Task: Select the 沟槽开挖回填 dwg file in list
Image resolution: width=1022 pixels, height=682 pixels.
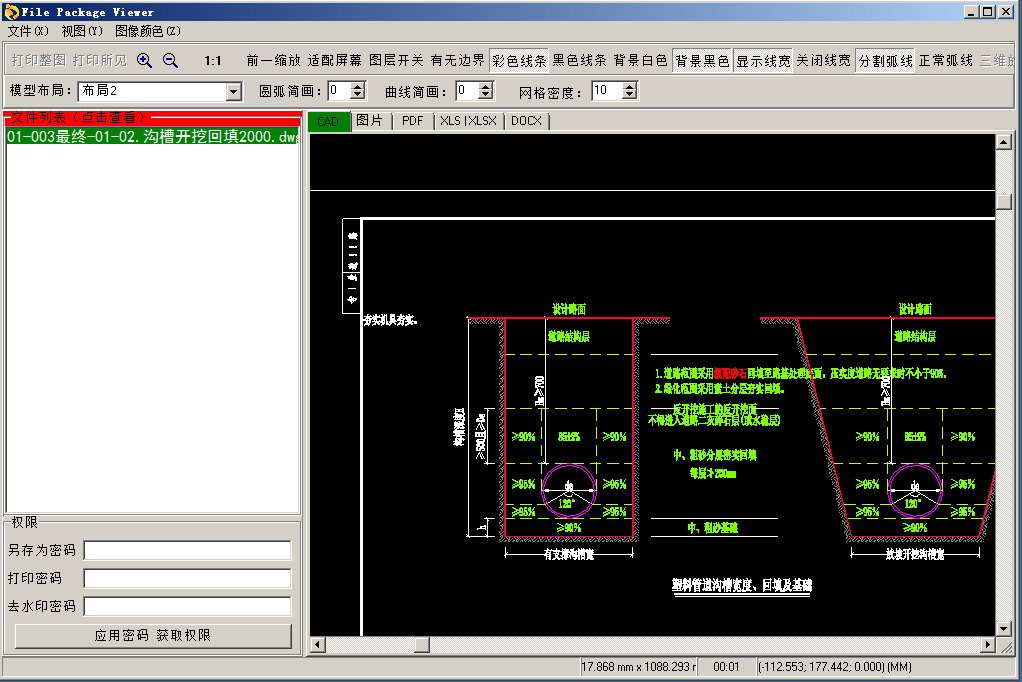Action: (x=152, y=137)
